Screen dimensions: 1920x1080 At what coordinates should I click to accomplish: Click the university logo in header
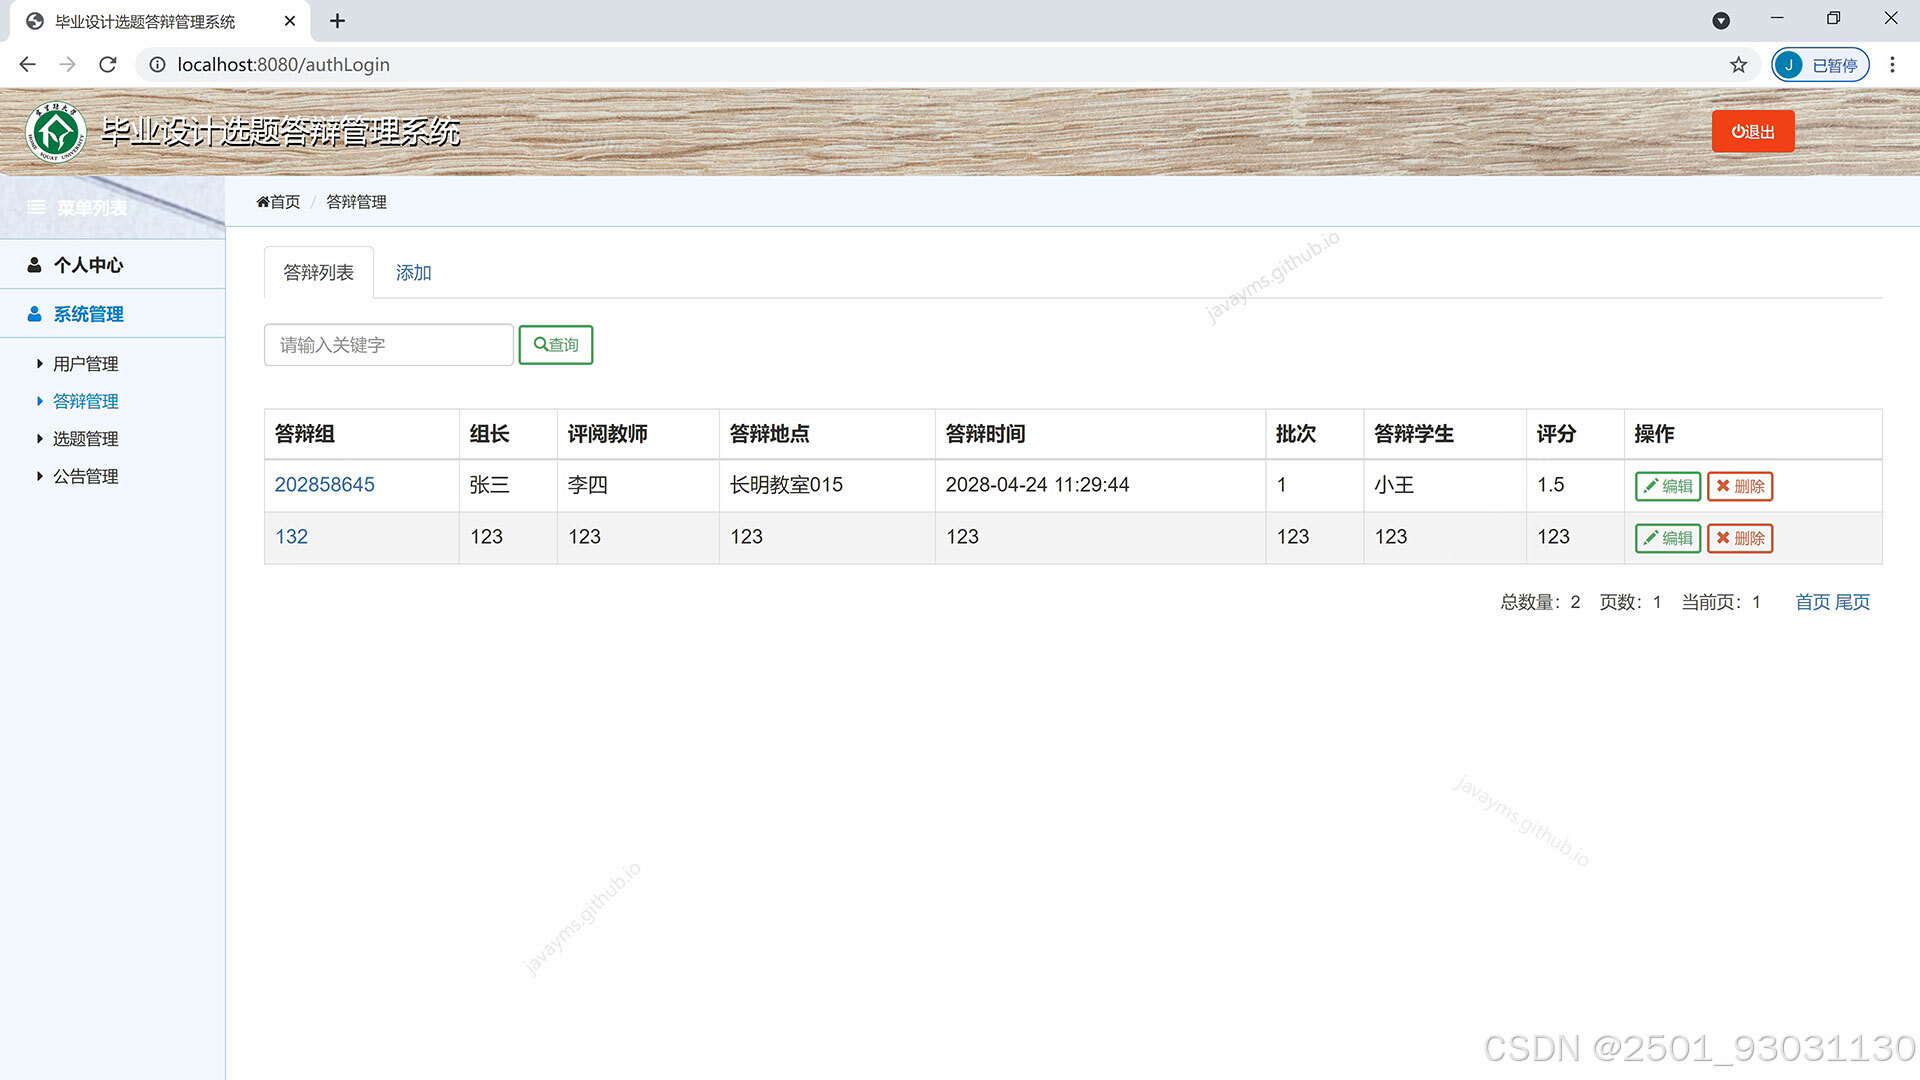[56, 132]
